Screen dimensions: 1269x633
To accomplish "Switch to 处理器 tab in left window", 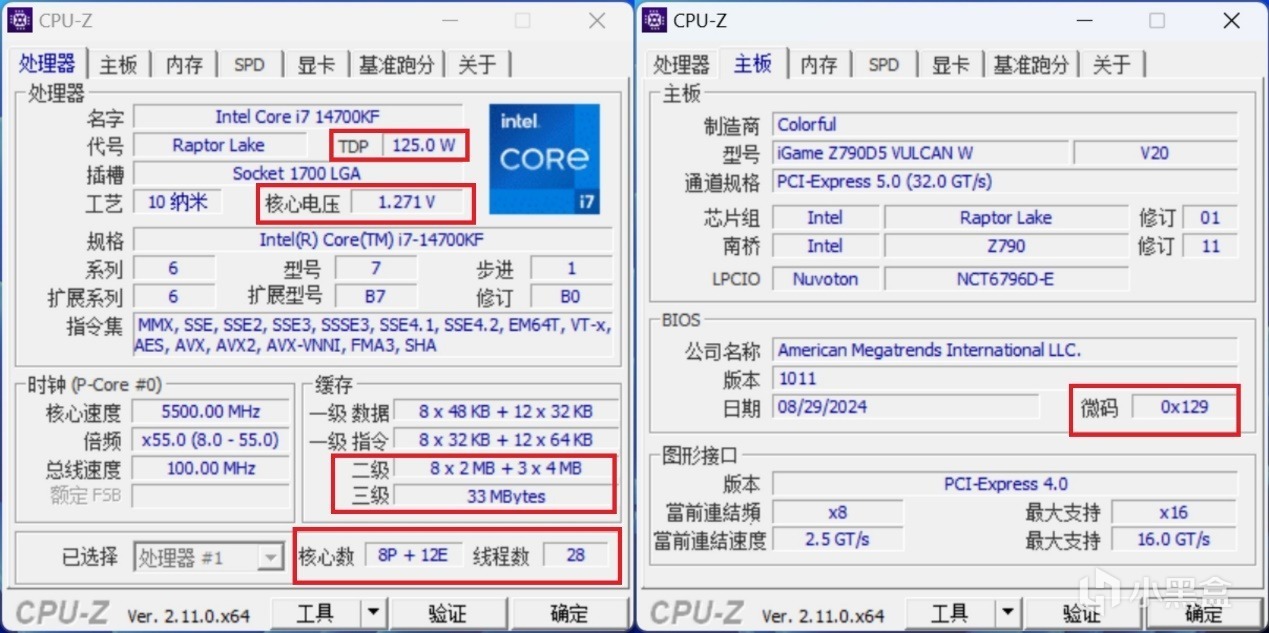I will pos(47,63).
